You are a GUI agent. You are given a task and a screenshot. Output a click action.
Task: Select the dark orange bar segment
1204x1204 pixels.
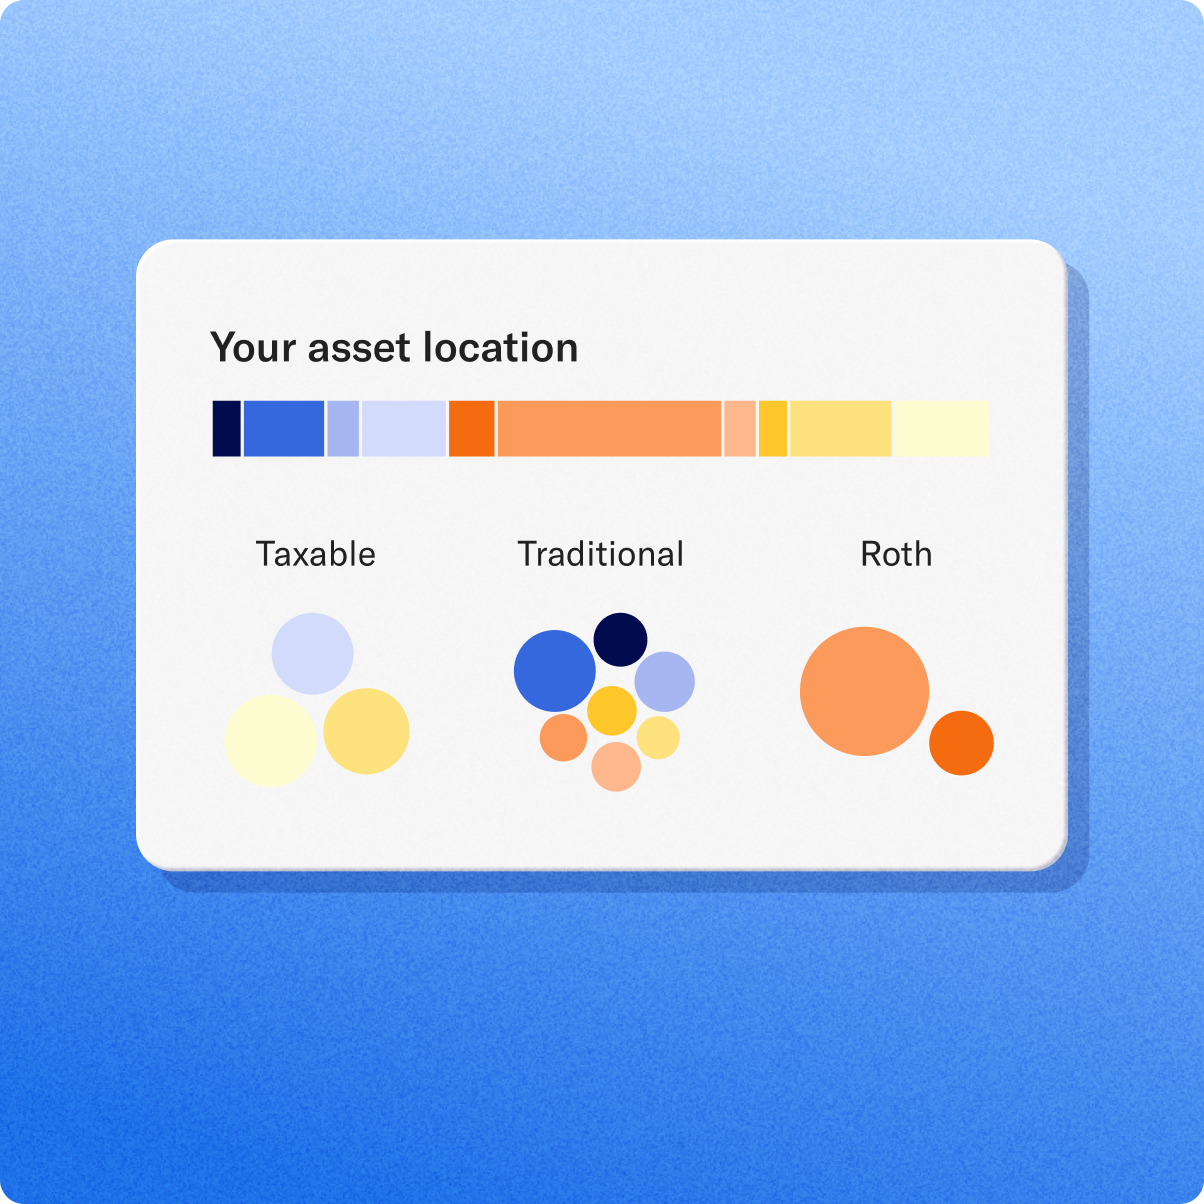click(472, 429)
